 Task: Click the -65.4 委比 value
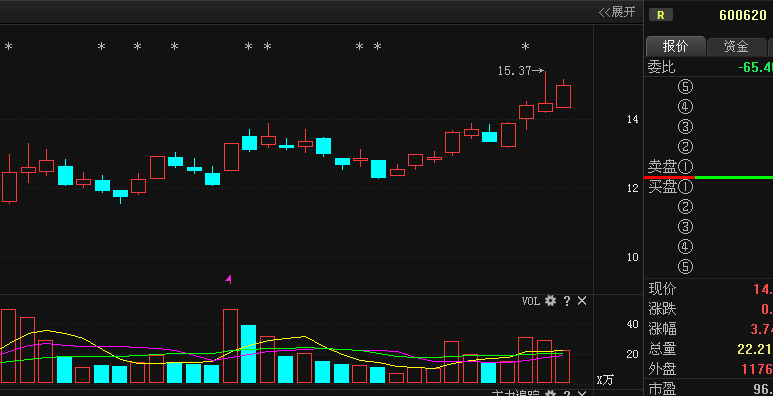click(755, 67)
